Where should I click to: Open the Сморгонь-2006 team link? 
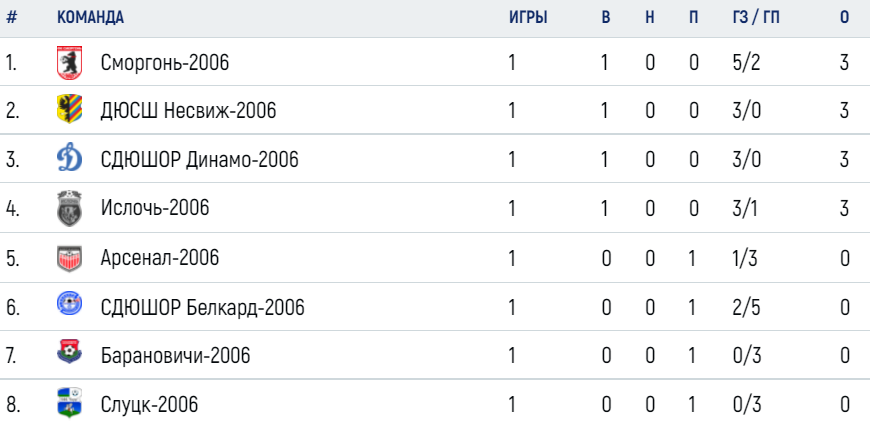[x=165, y=63]
